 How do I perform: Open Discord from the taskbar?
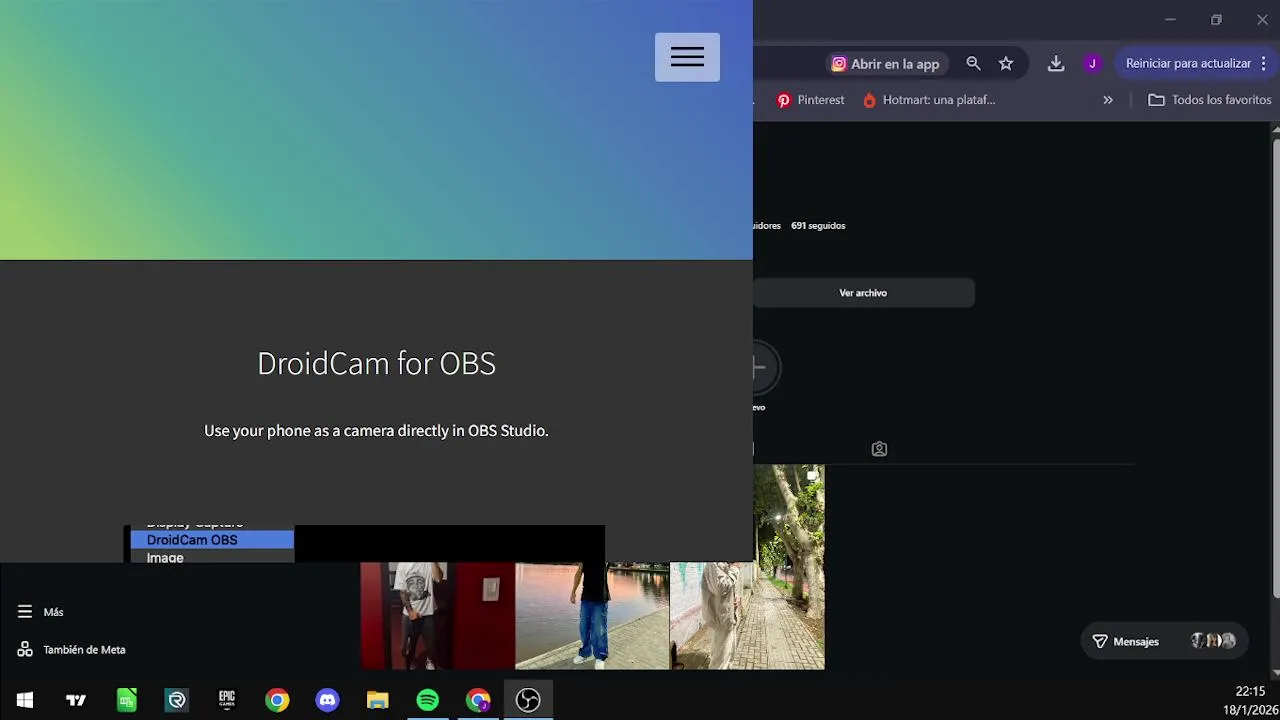coord(327,700)
